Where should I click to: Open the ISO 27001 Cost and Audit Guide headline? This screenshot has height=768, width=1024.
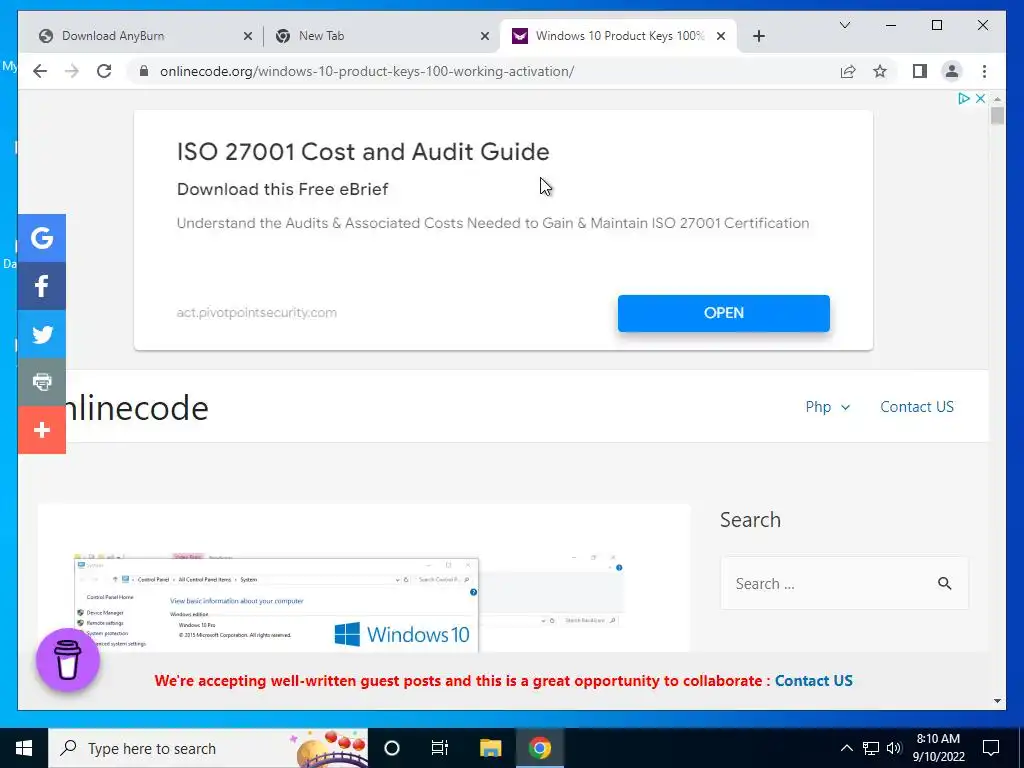(363, 152)
